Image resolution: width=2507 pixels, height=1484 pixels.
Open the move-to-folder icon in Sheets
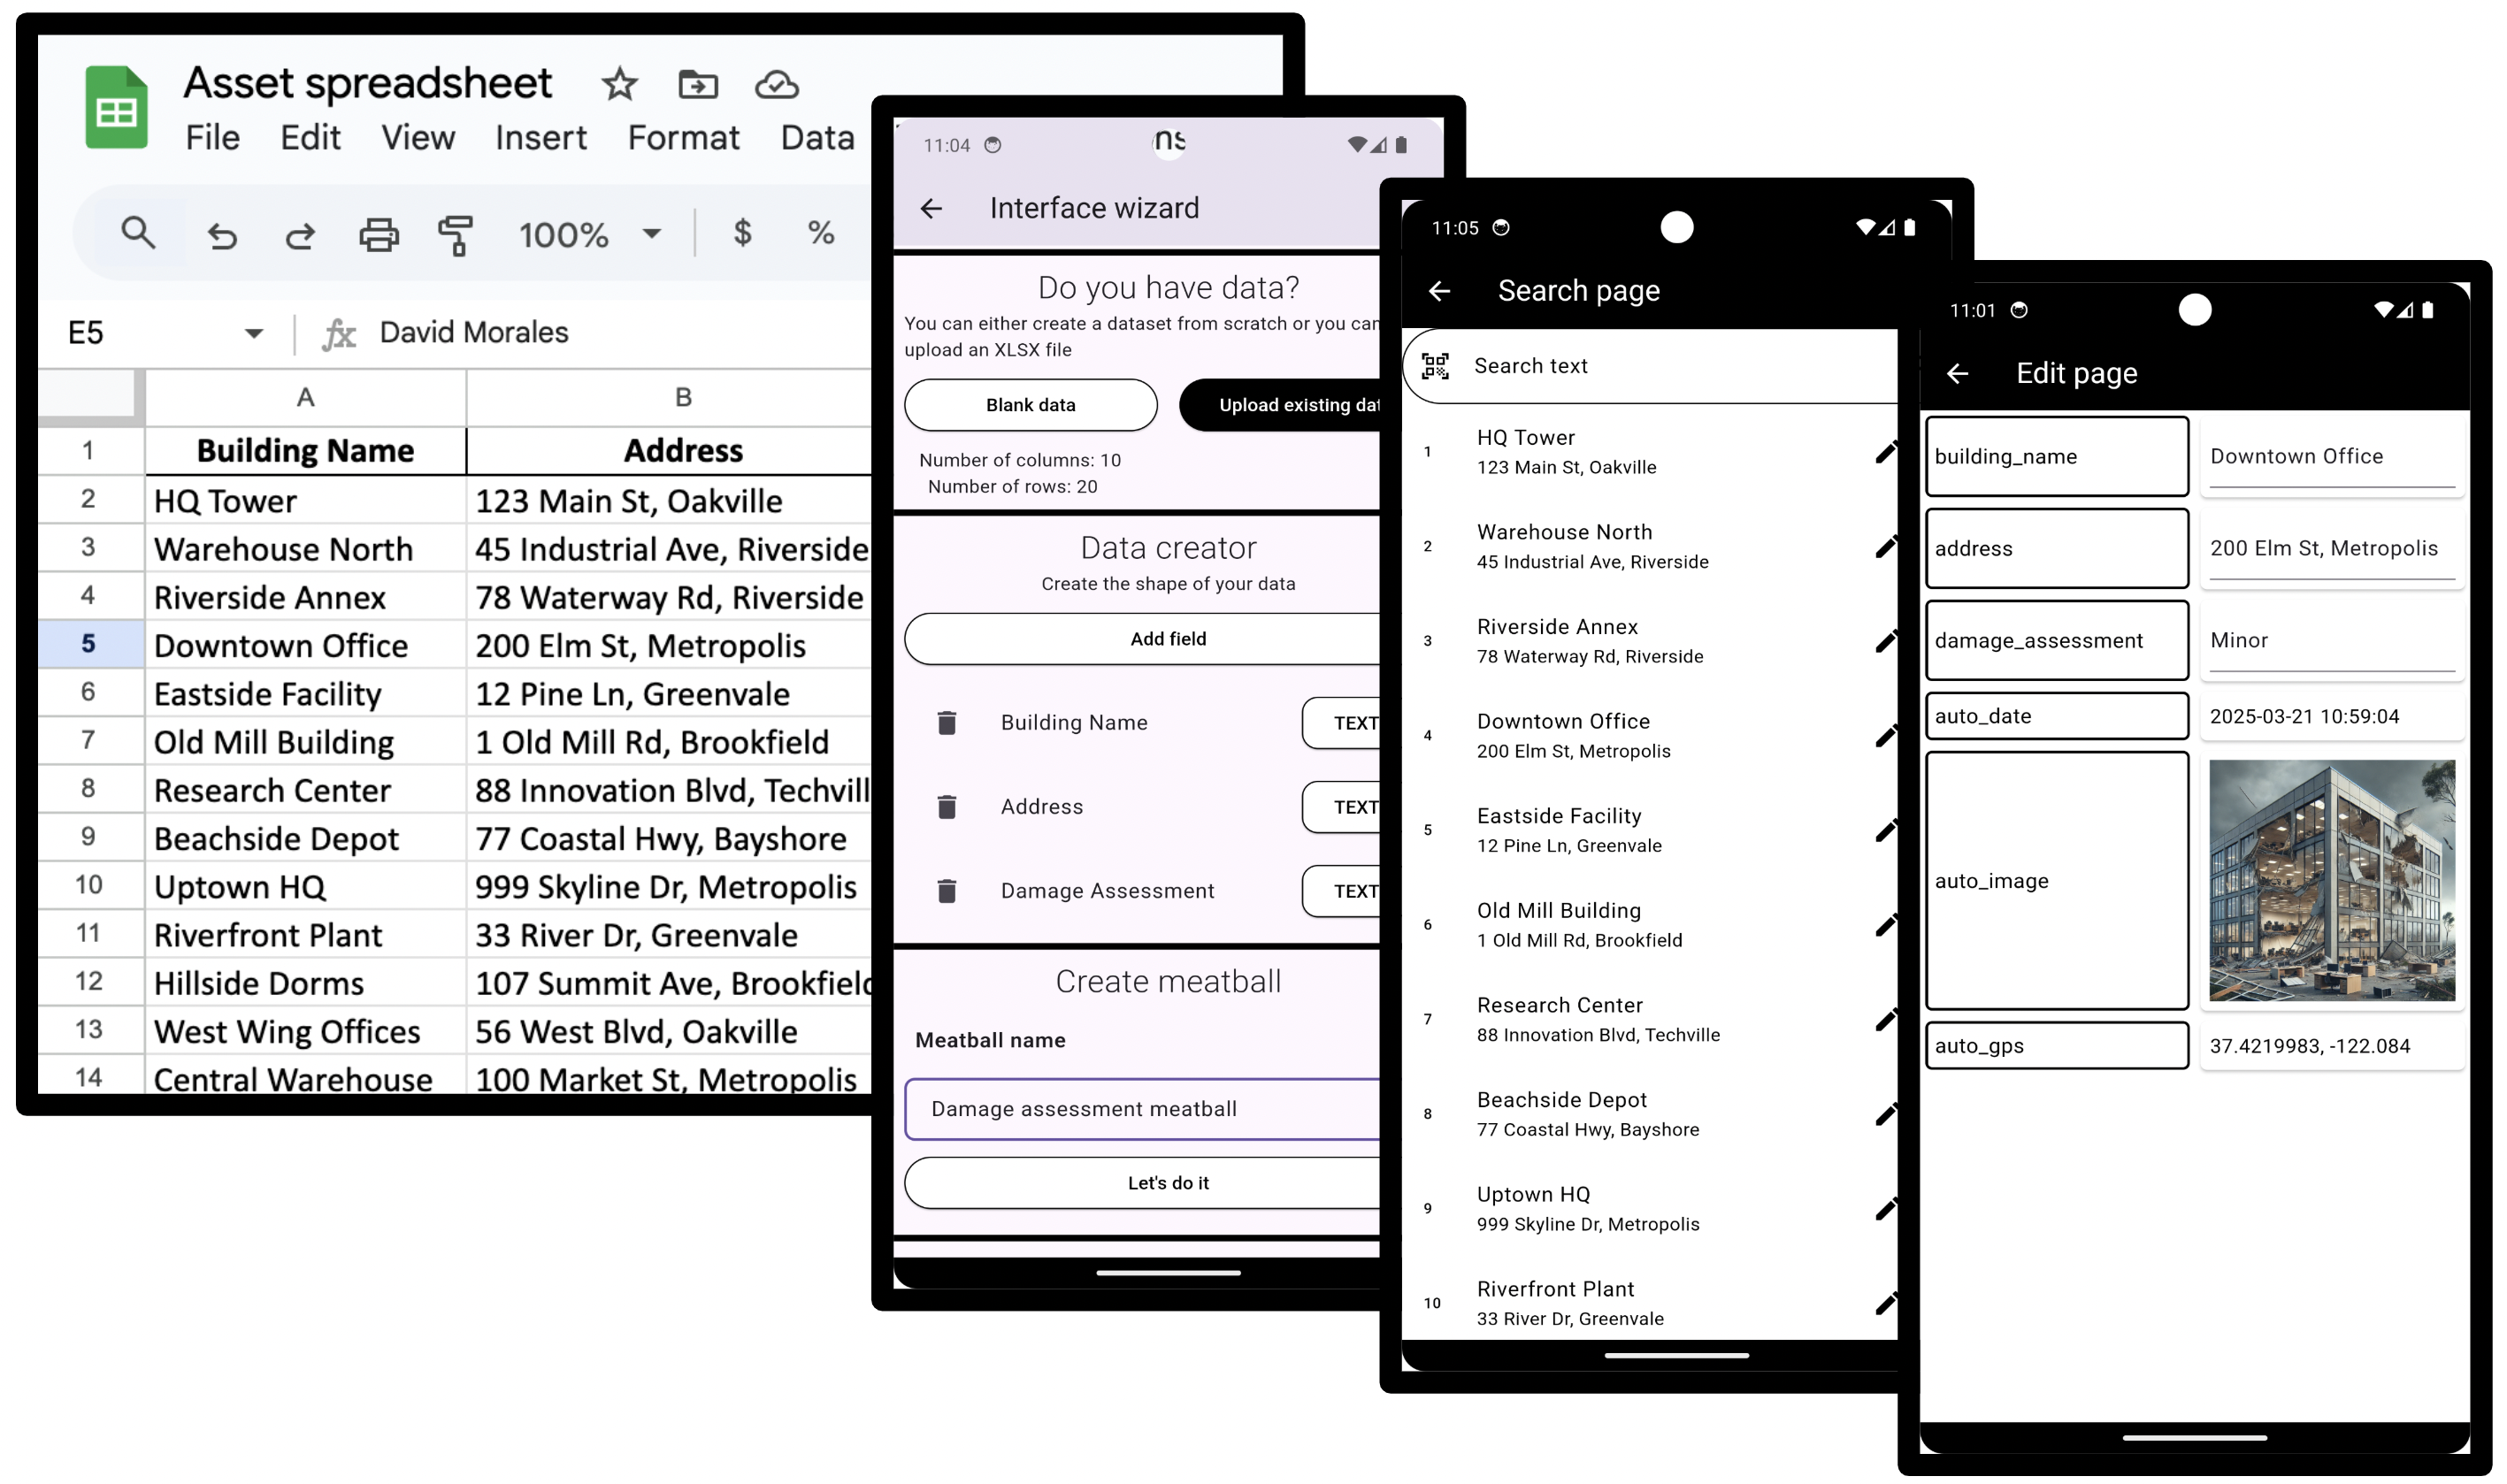[698, 85]
